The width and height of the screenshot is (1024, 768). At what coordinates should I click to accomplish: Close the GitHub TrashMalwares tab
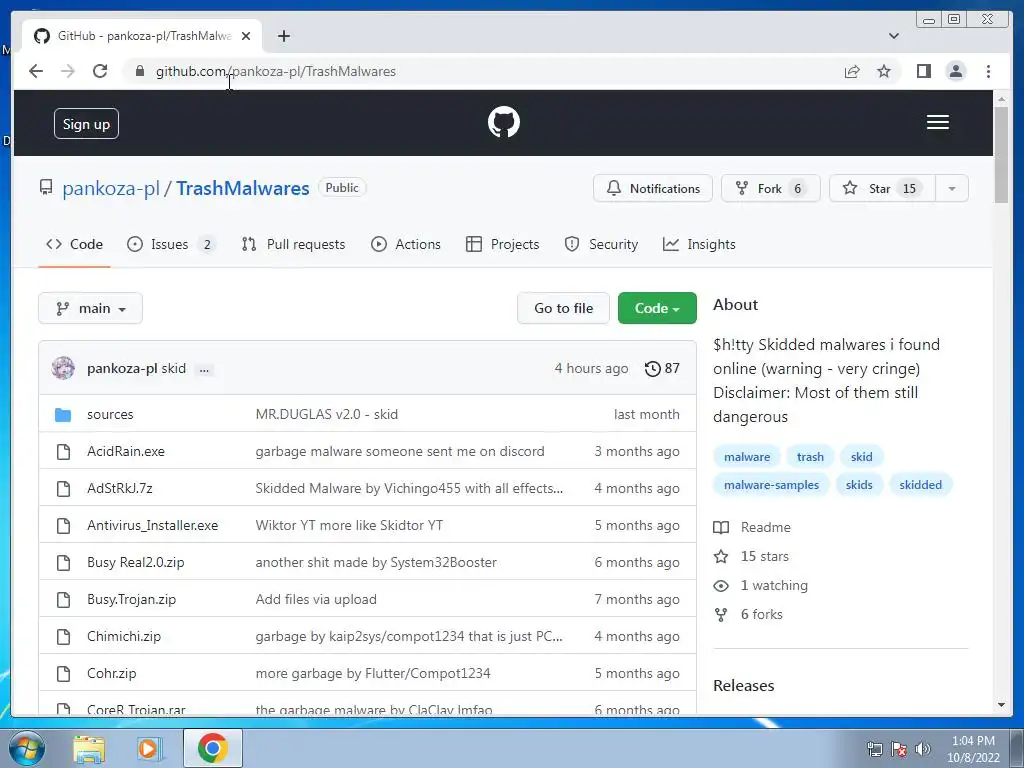pos(246,36)
